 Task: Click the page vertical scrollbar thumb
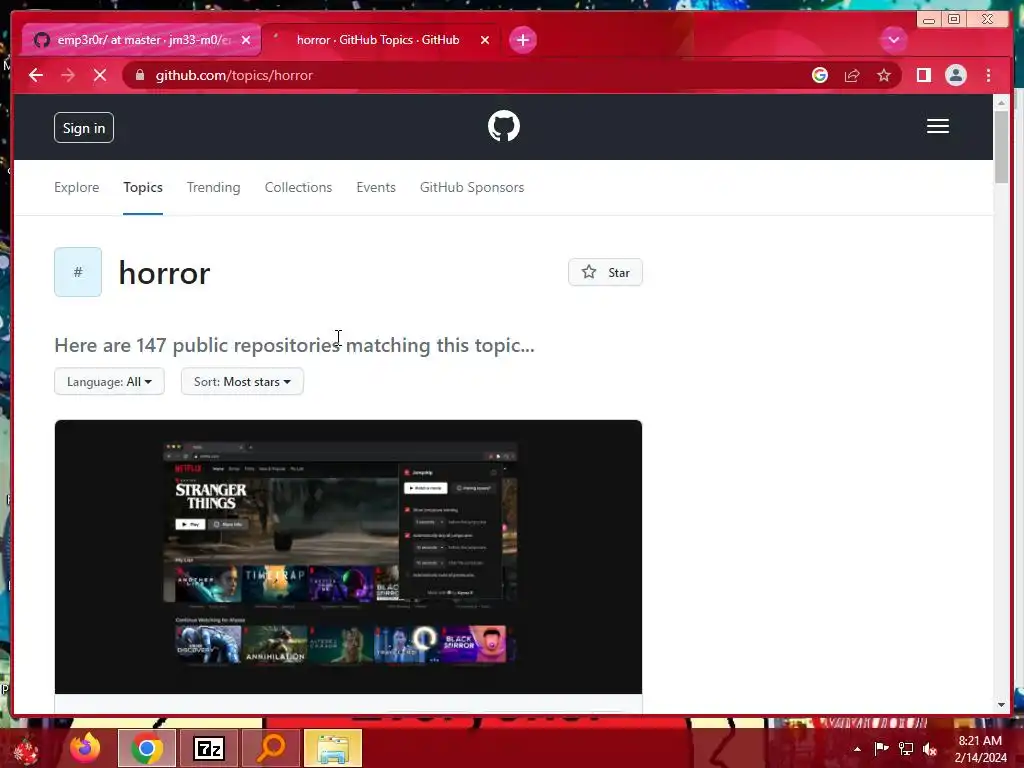(x=1002, y=146)
